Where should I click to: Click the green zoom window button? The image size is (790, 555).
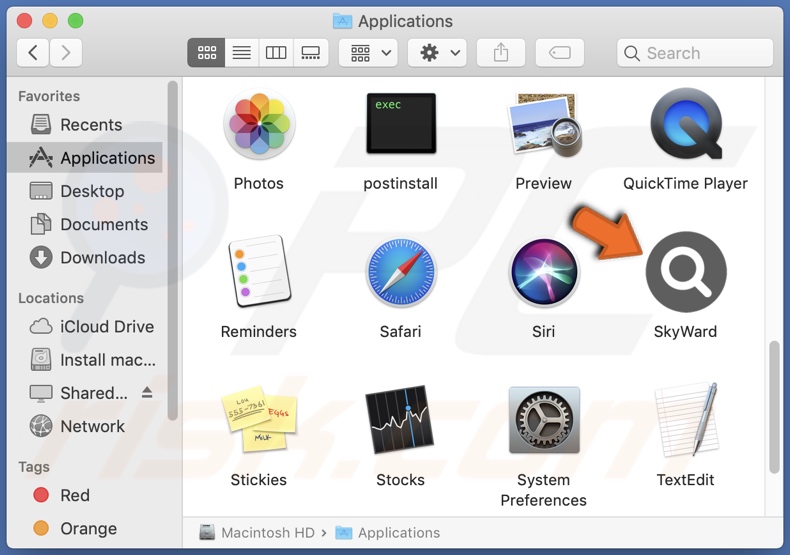pos(76,21)
